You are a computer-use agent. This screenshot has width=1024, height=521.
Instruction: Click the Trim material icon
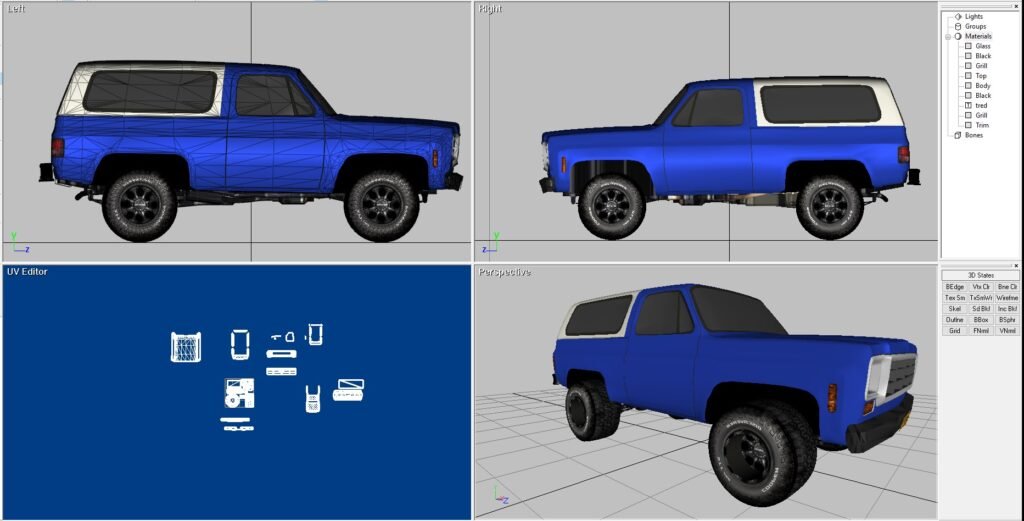click(968, 125)
